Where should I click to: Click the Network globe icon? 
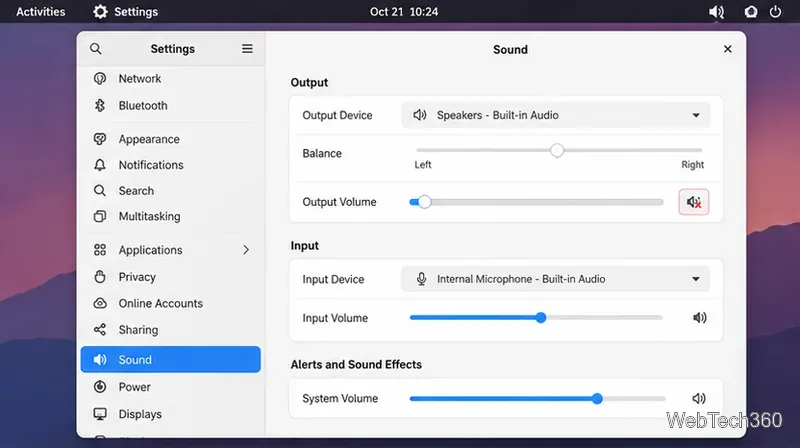100,78
